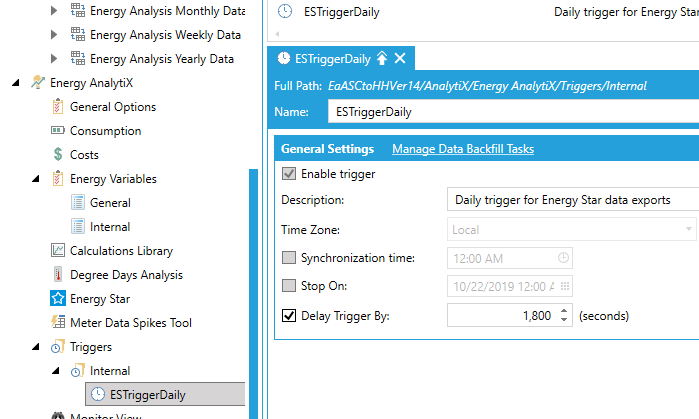Switch to the General Settings tab
Viewport: 699px width, 419px height.
(x=327, y=149)
